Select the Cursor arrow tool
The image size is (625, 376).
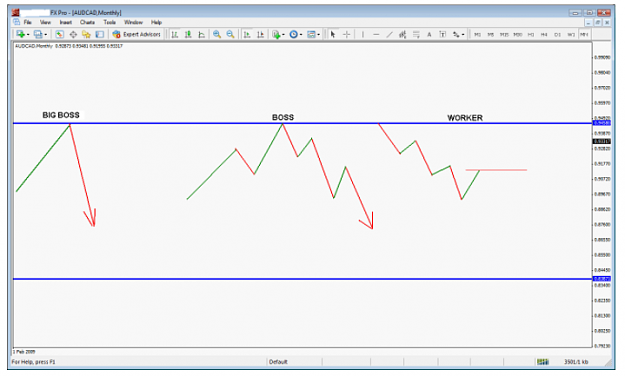[x=333, y=34]
